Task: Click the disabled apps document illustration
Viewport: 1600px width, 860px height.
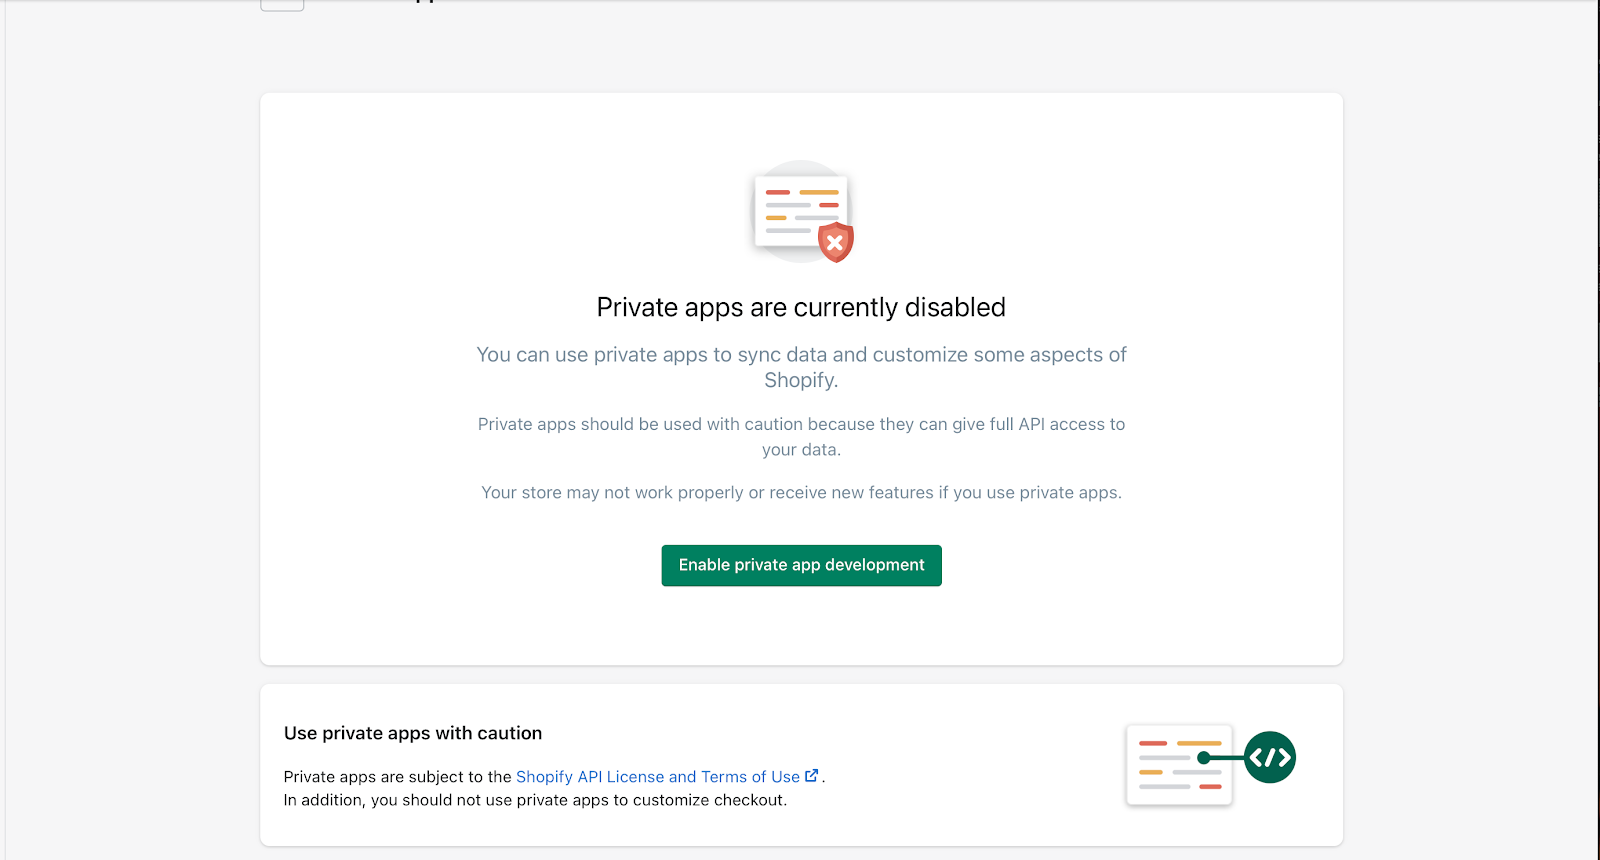Action: [x=798, y=209]
